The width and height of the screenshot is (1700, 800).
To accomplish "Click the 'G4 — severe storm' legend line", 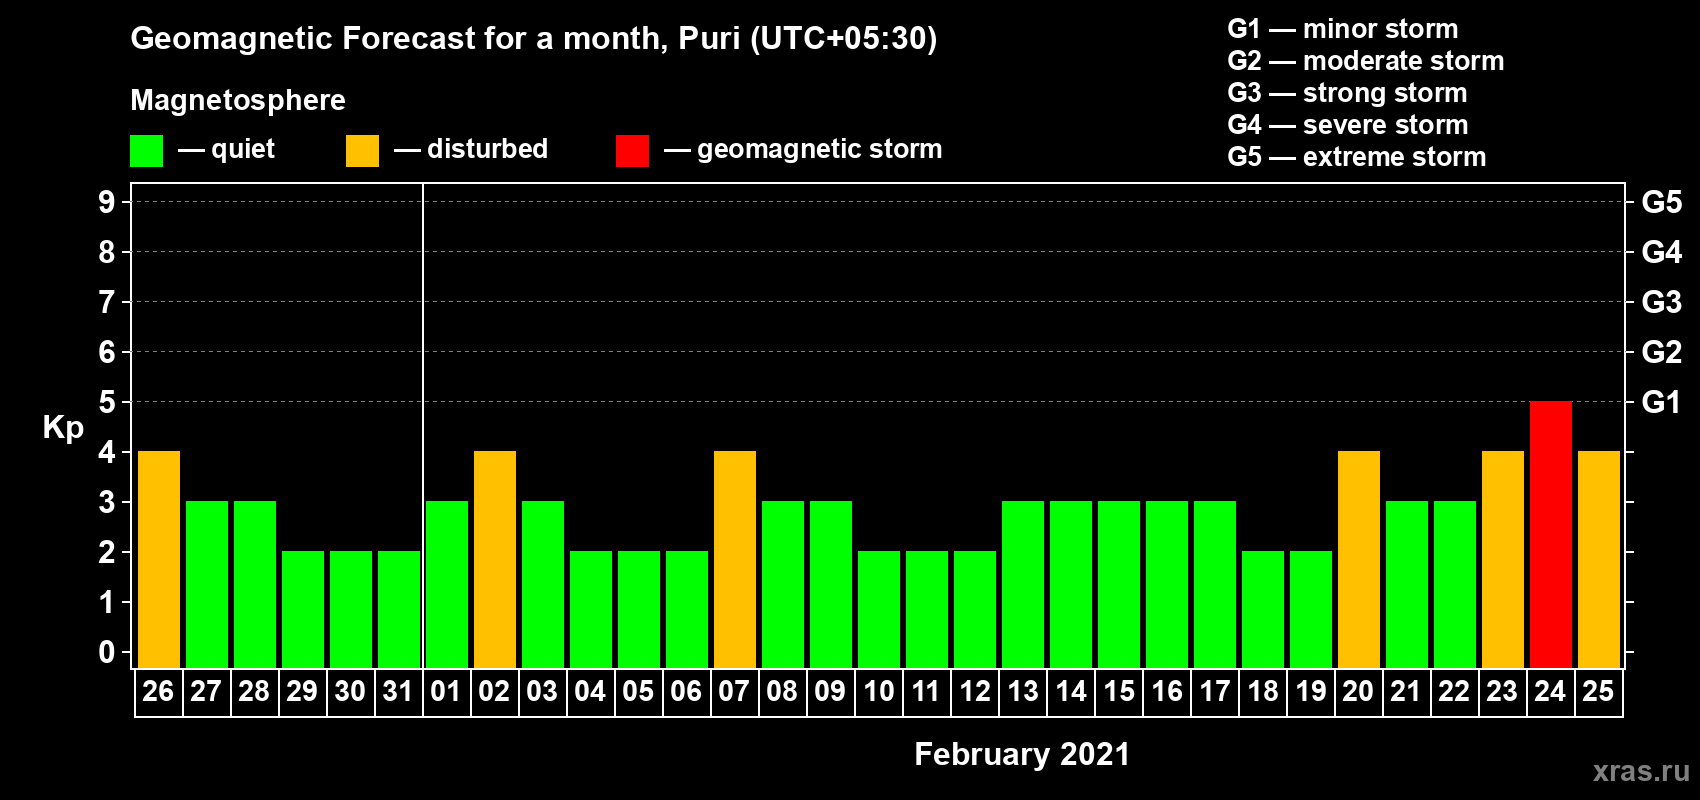I will pyautogui.click(x=1348, y=125).
